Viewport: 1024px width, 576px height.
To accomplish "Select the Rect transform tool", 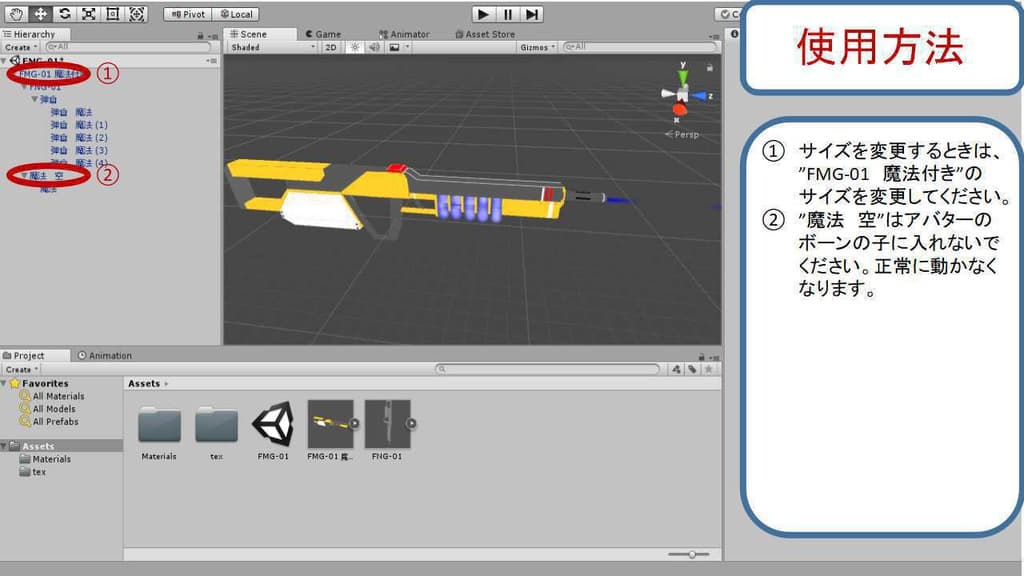I will [x=113, y=14].
